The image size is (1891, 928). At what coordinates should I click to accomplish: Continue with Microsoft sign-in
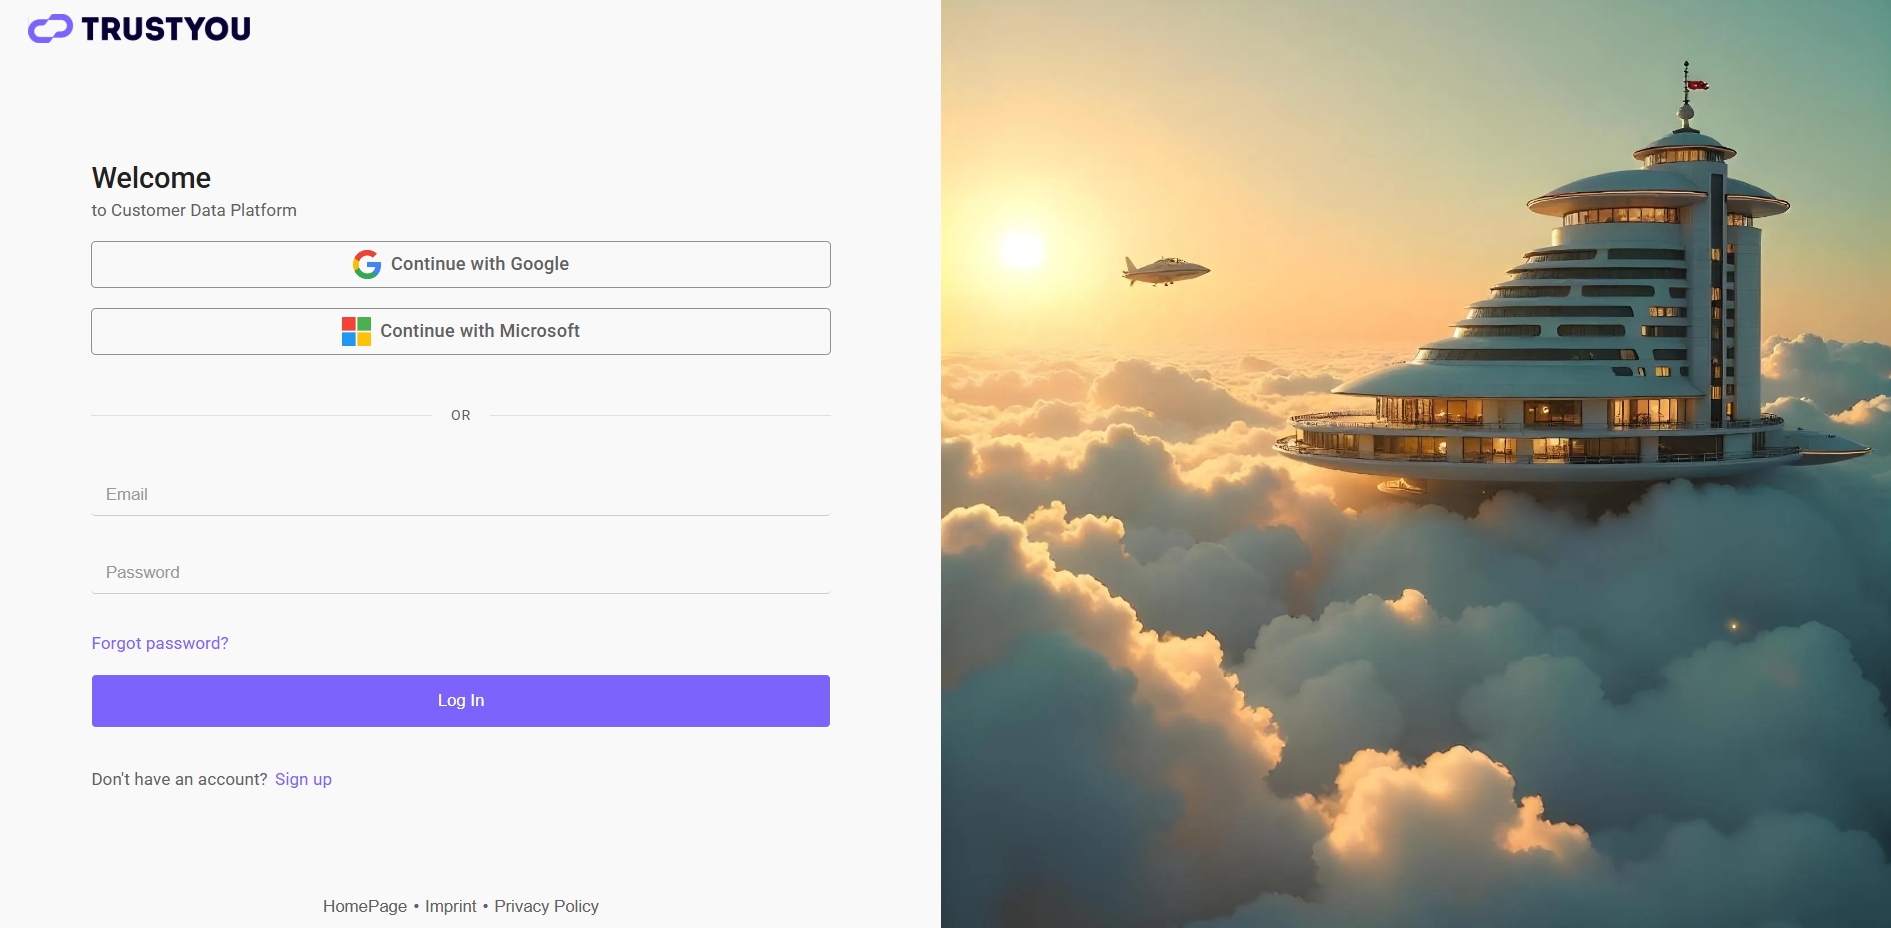coord(461,331)
